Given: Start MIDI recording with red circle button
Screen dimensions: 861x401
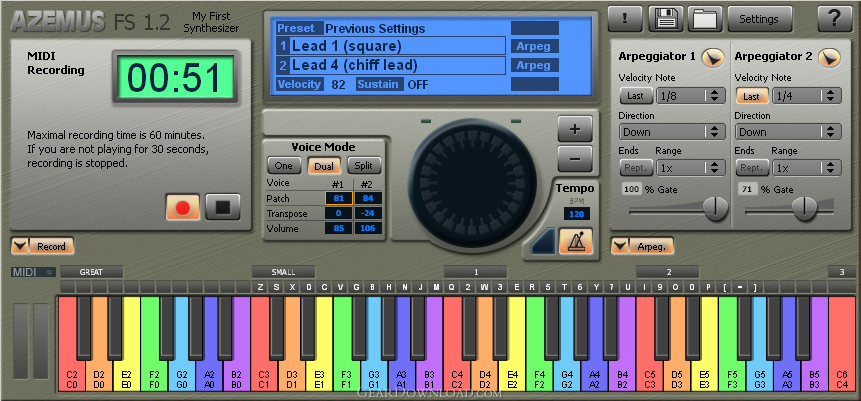Looking at the screenshot, I should click(x=183, y=207).
